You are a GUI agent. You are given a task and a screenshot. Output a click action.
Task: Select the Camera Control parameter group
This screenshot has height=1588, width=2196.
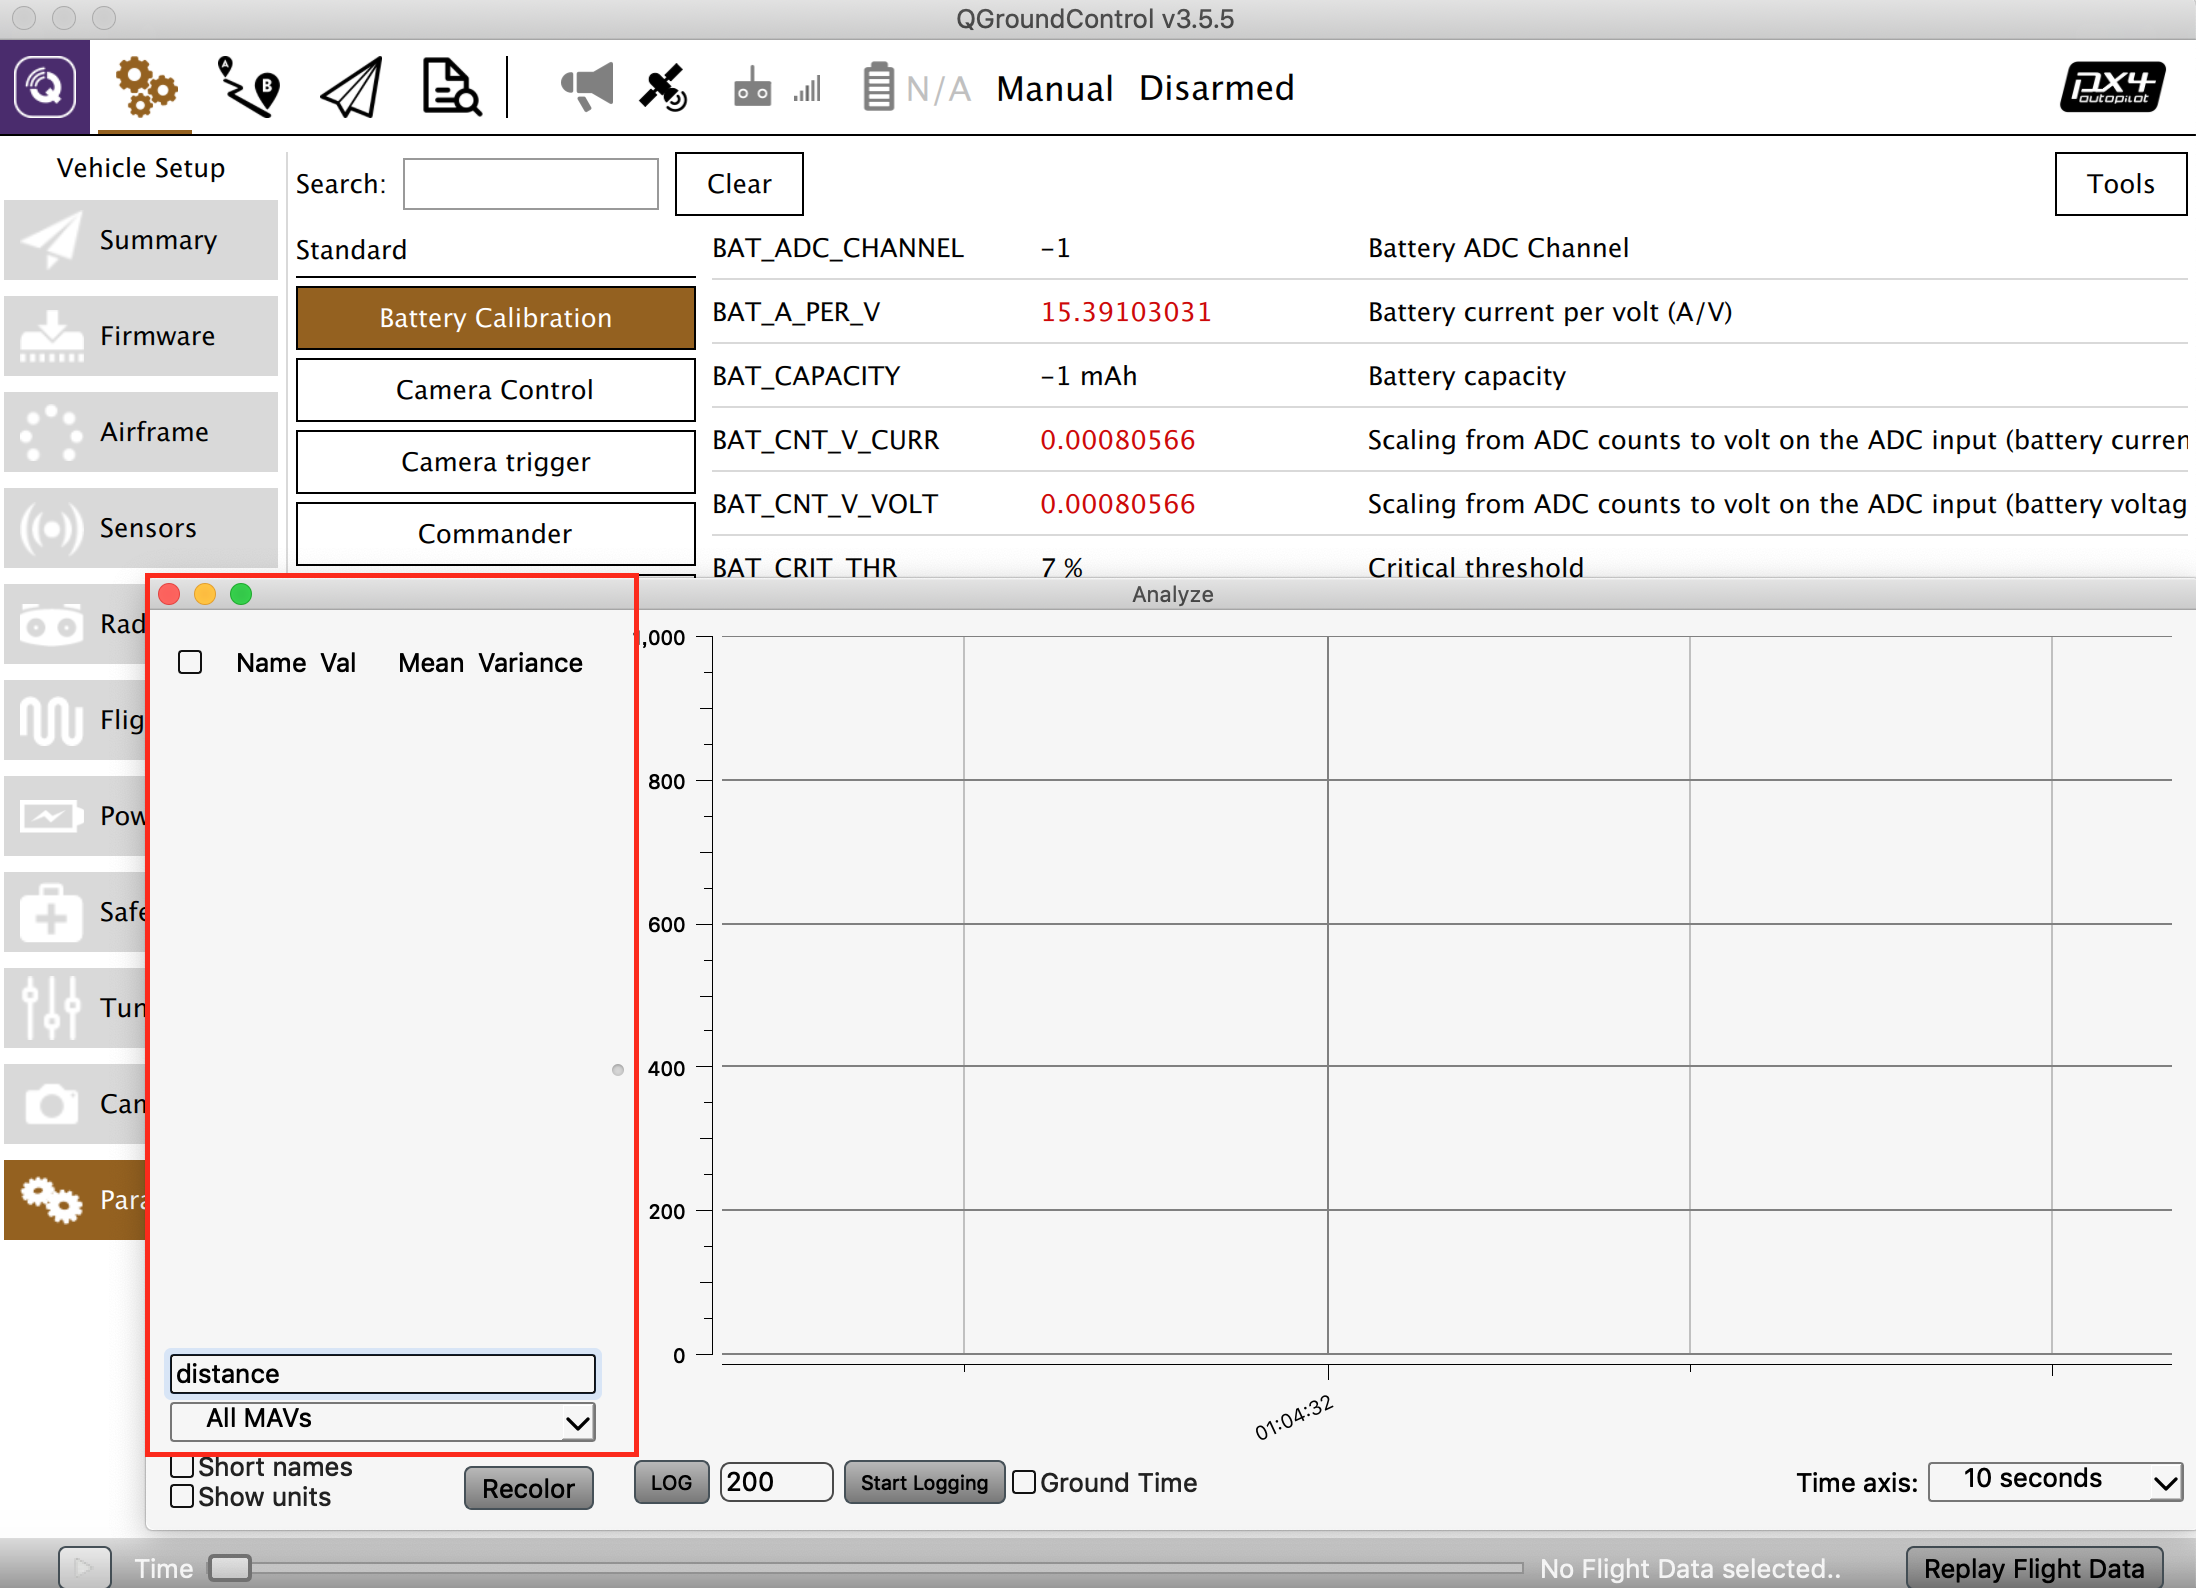[x=495, y=390]
